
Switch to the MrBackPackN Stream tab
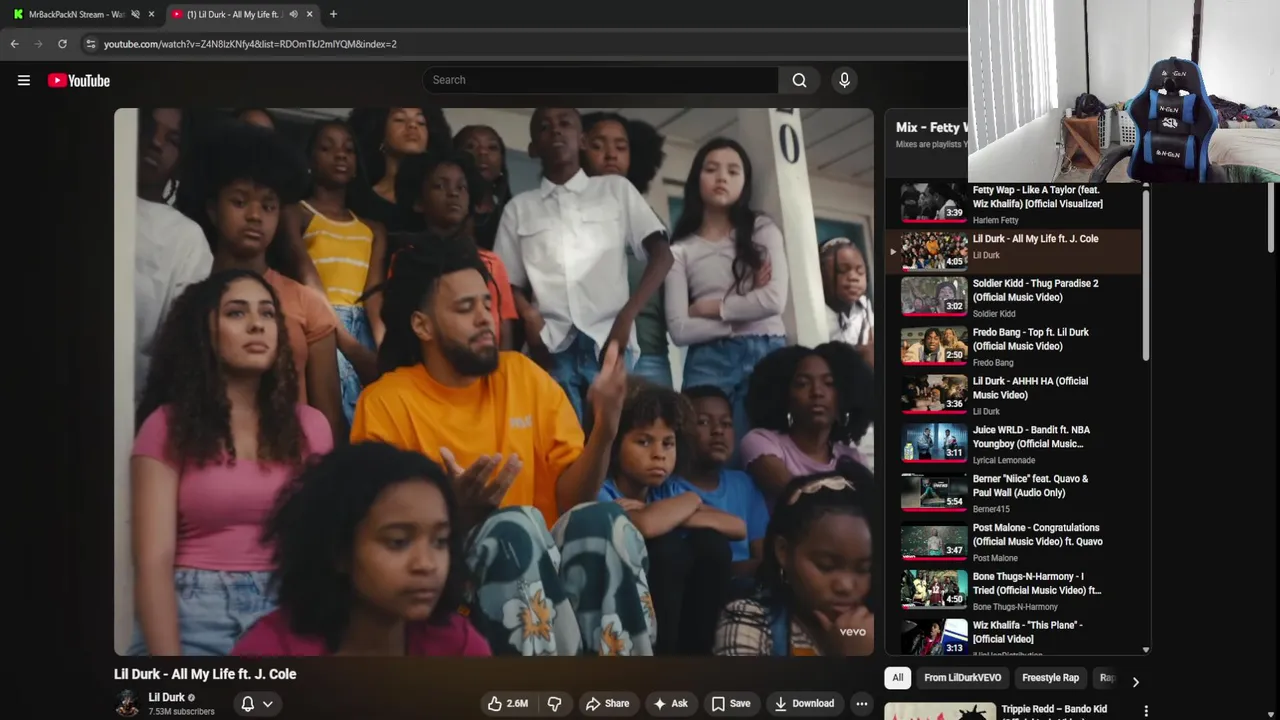coord(76,14)
